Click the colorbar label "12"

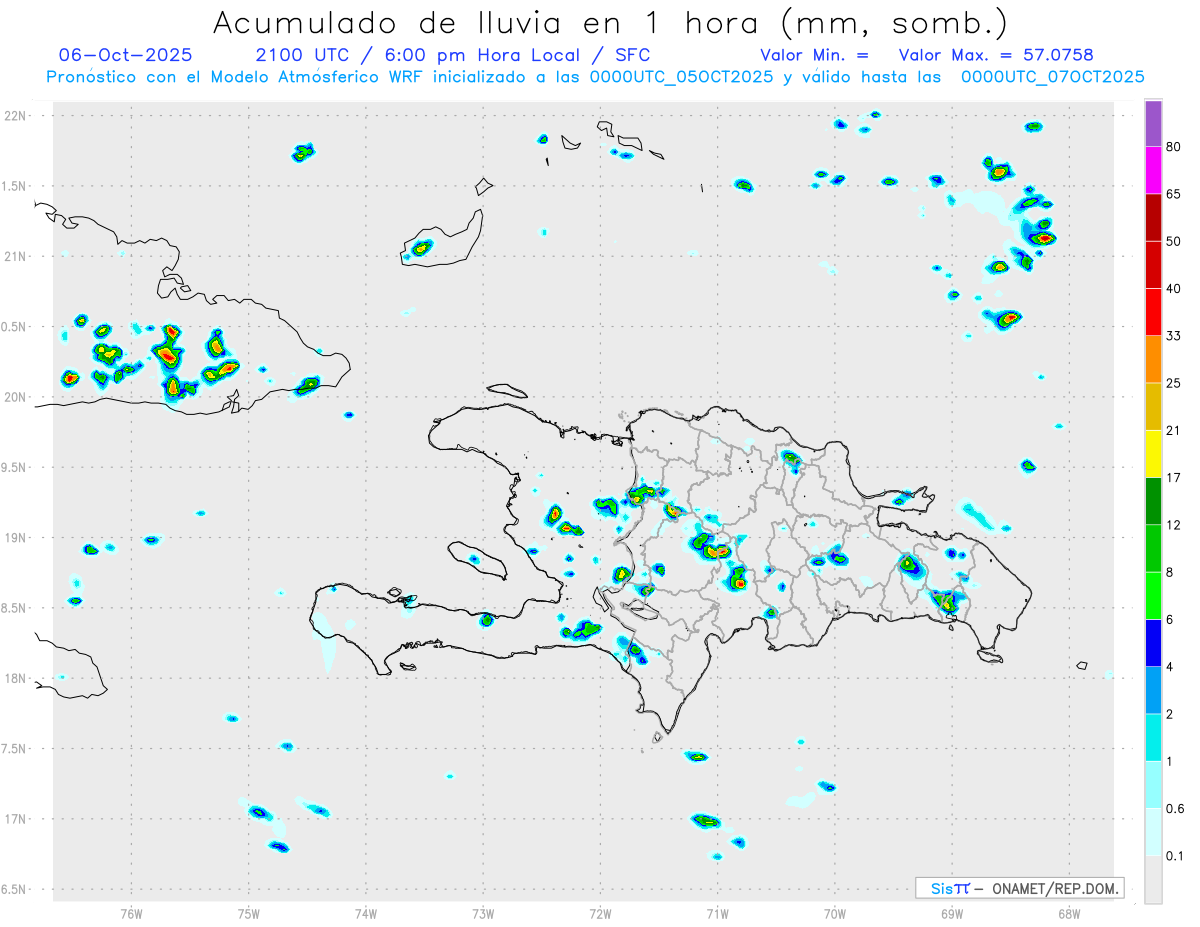pyautogui.click(x=1174, y=524)
